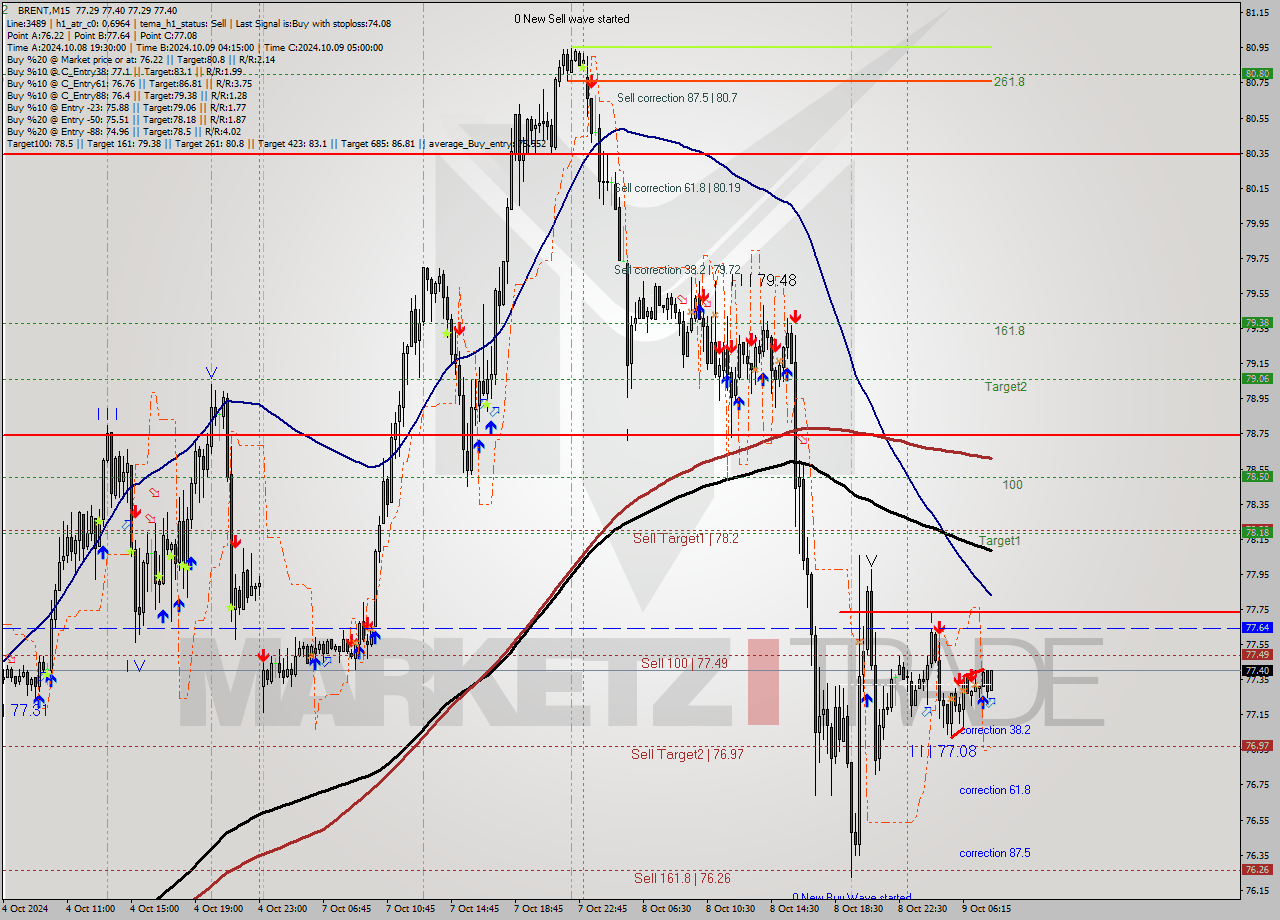Click 'Sell correction 38.2 | 79.72' label
This screenshot has width=1280, height=920.
pyautogui.click(x=677, y=270)
